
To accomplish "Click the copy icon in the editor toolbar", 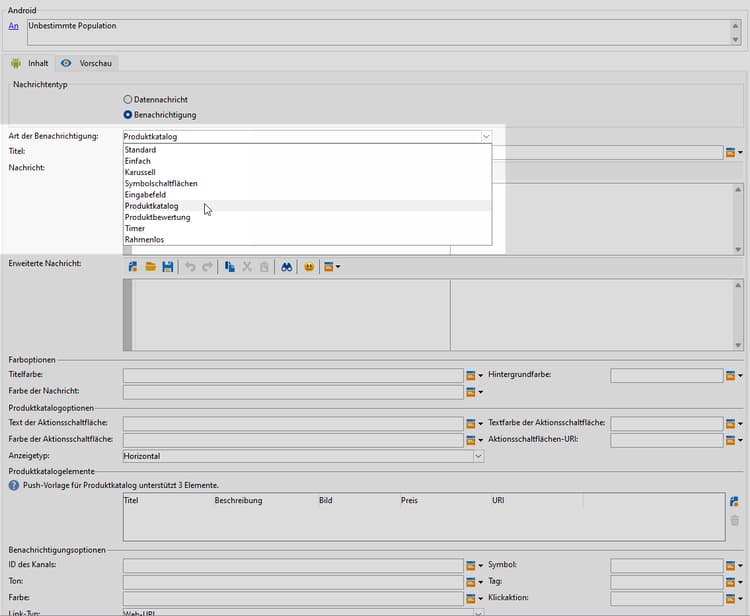I will (230, 267).
